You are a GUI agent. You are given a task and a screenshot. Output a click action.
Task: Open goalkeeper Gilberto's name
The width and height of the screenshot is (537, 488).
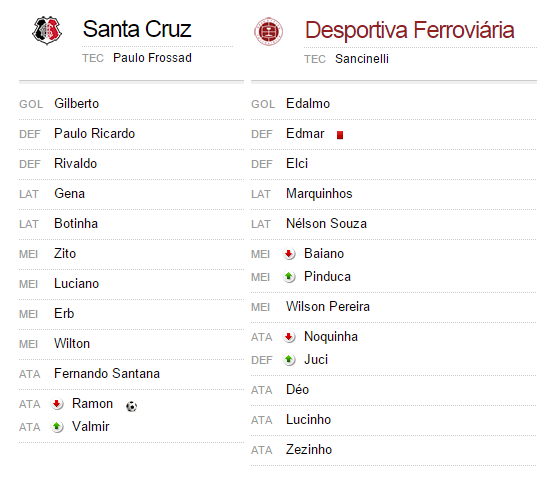pos(77,103)
